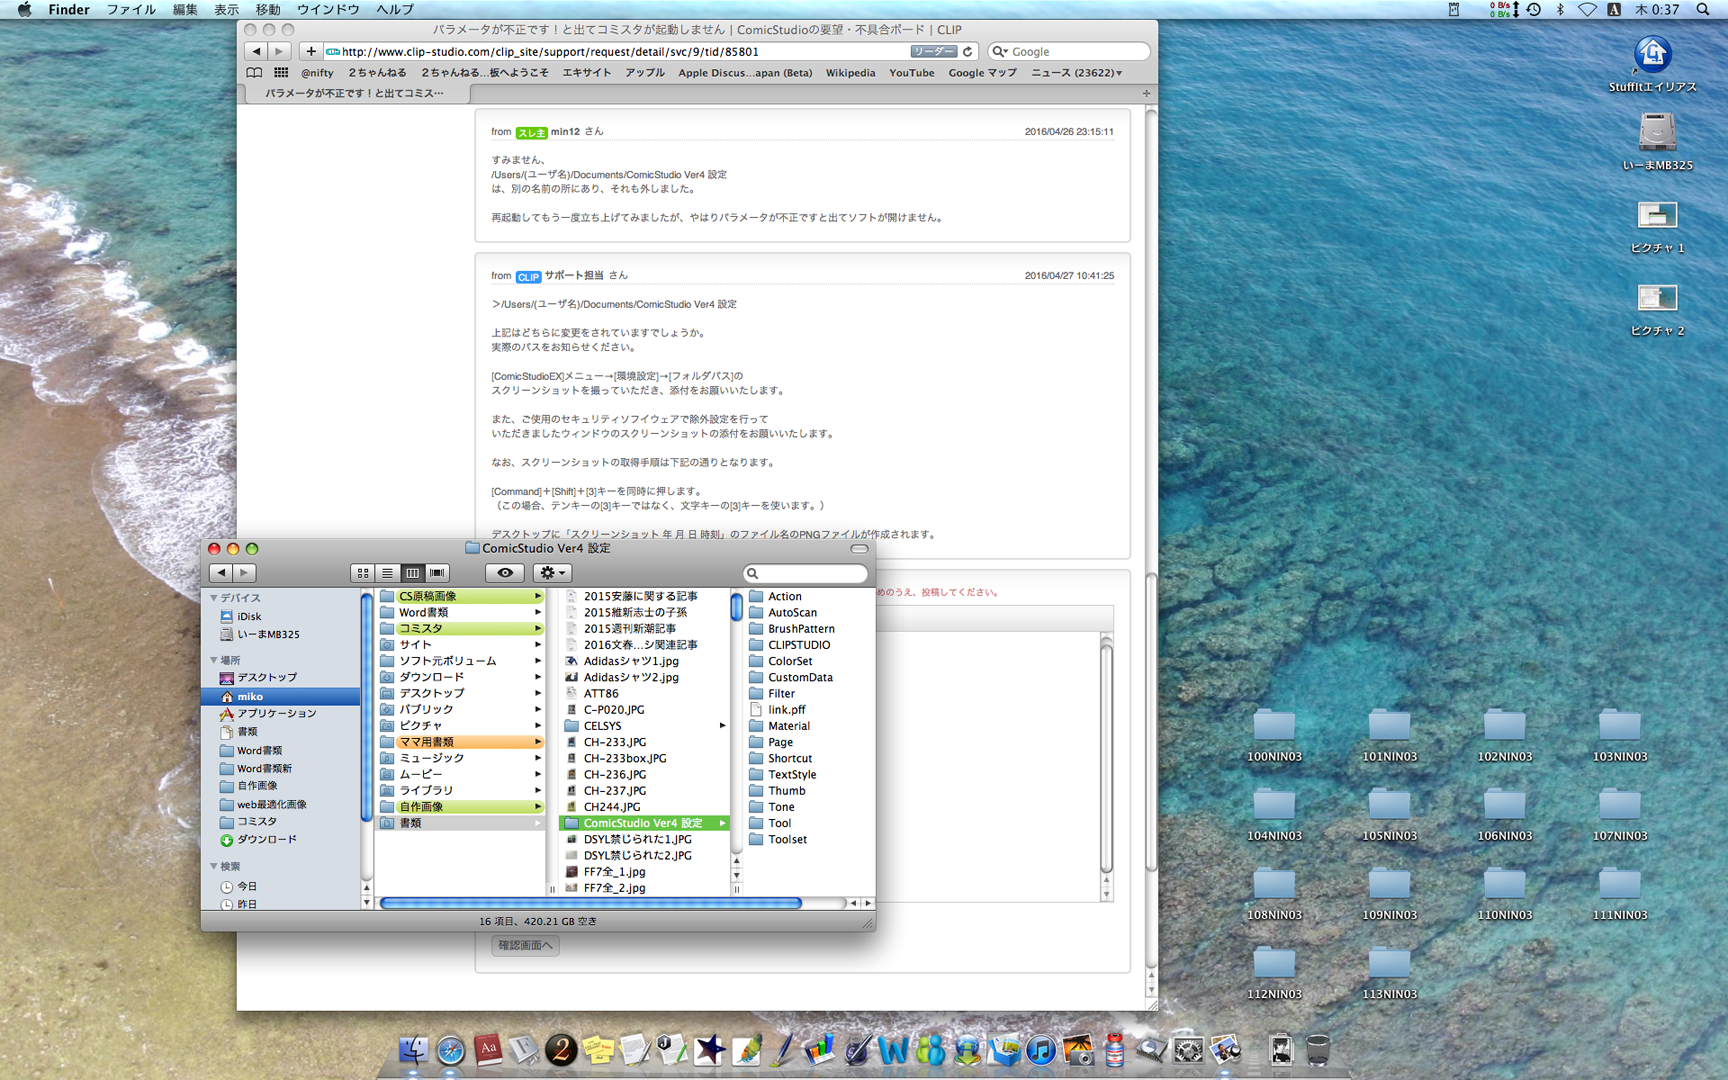Enable Cover Flow view in Finder

tap(437, 573)
